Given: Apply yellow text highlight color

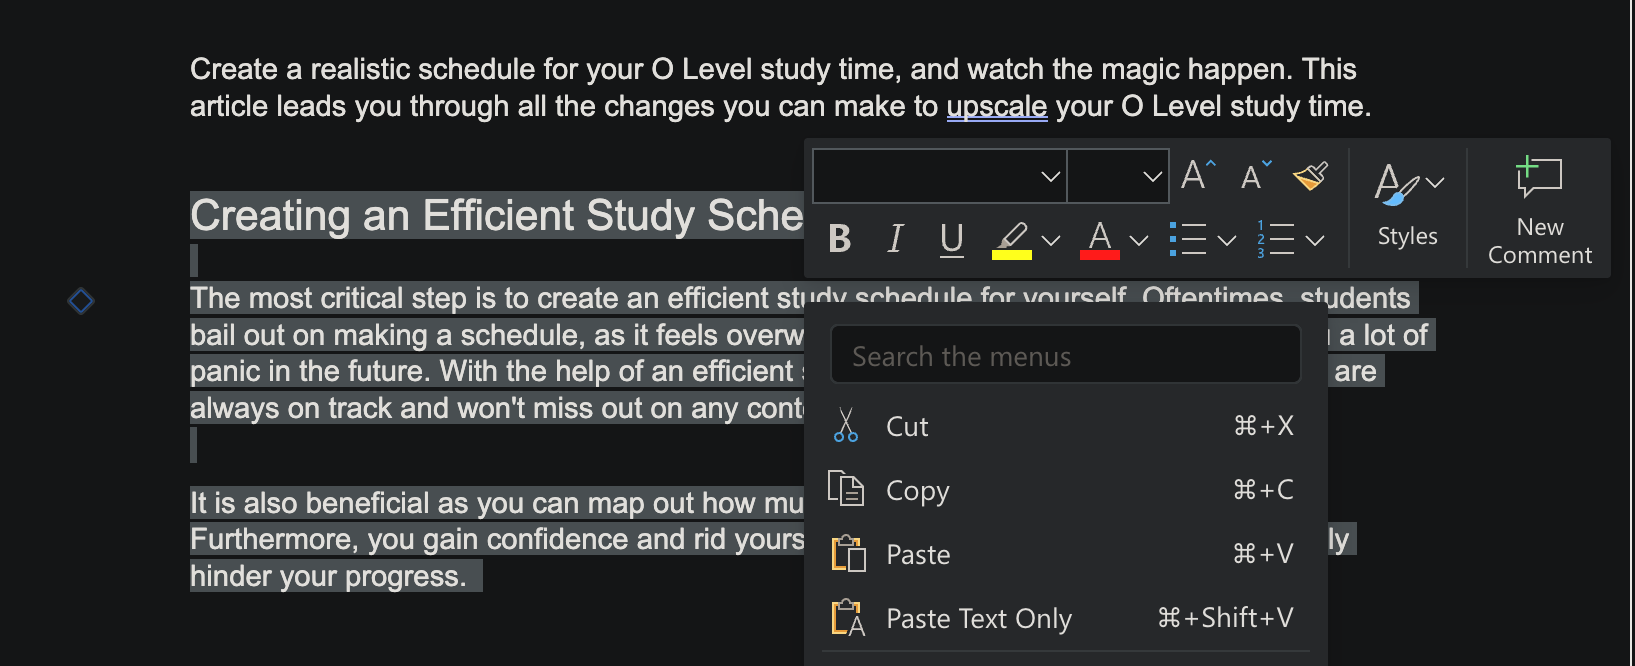Looking at the screenshot, I should (x=1012, y=240).
